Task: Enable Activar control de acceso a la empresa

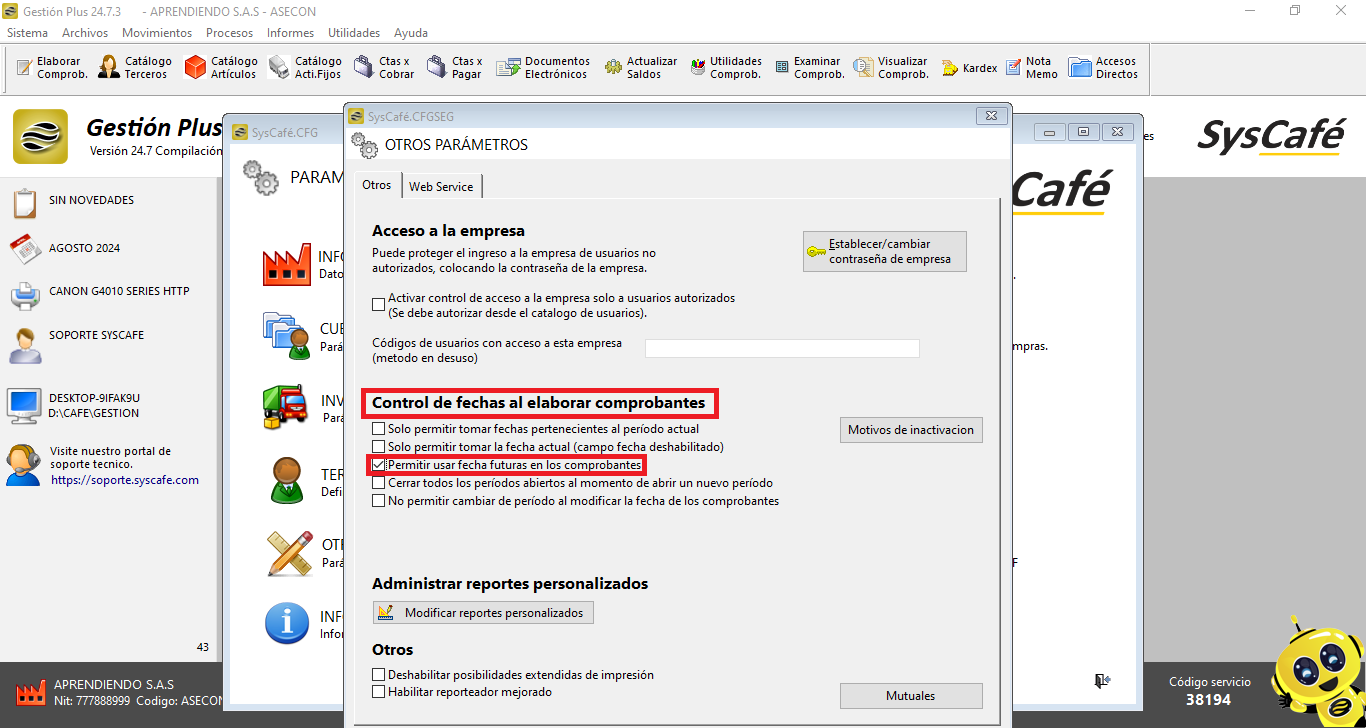Action: click(378, 304)
